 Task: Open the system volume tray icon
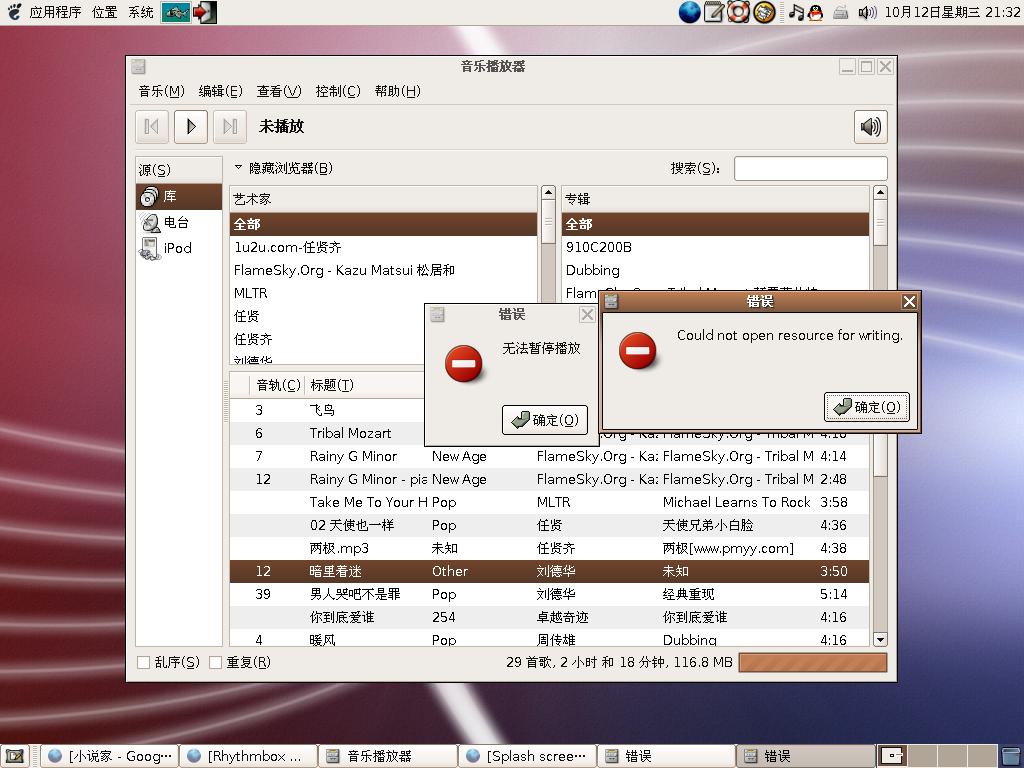(x=867, y=12)
